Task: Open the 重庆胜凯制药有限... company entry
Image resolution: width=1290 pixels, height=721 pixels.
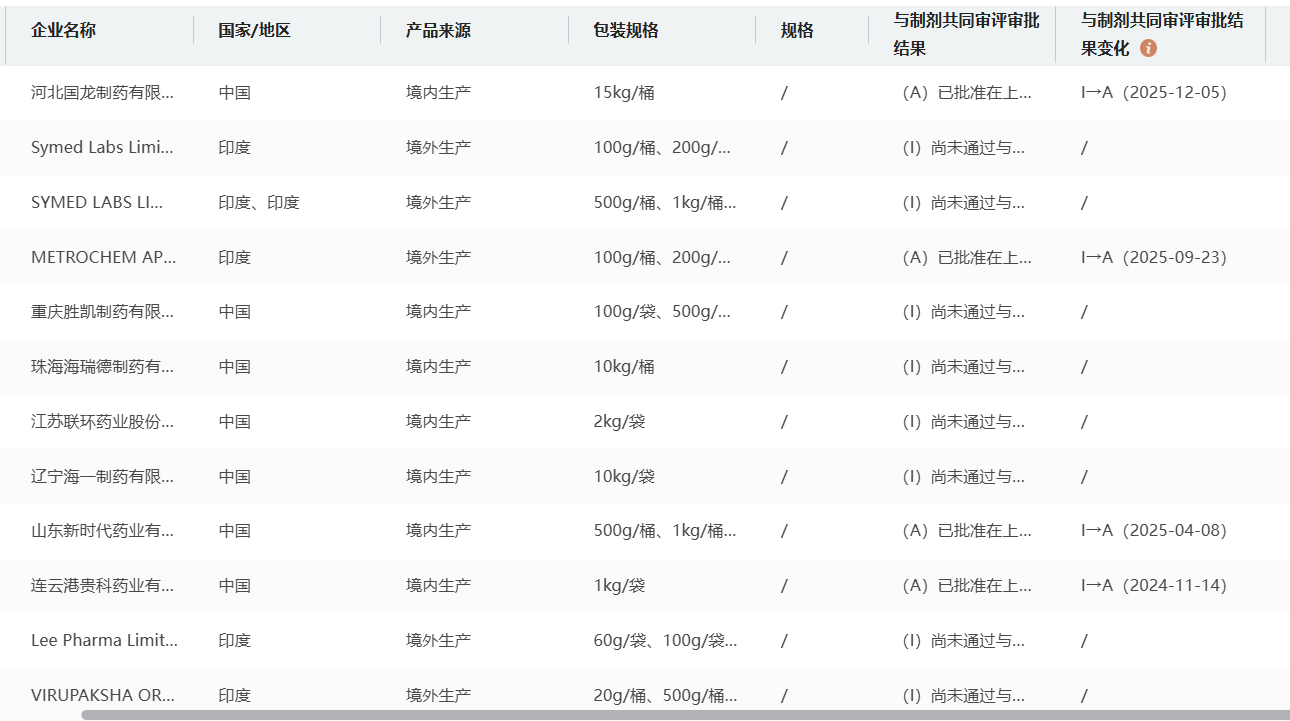Action: (x=102, y=312)
